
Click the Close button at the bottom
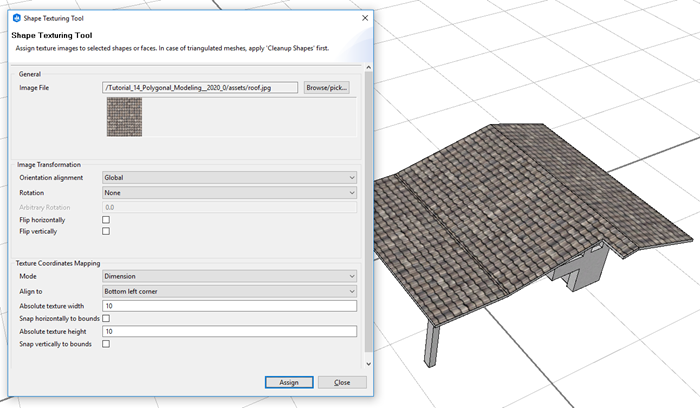pos(342,382)
